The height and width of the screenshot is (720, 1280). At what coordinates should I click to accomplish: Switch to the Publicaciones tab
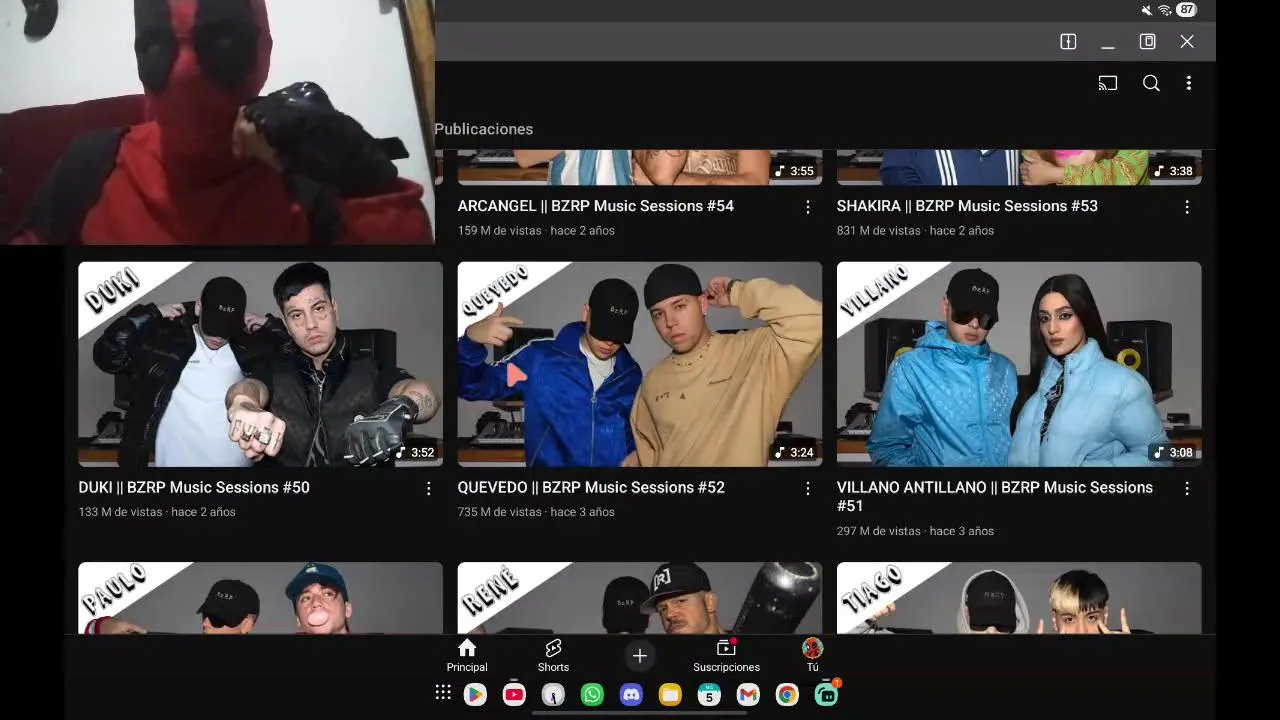(484, 129)
